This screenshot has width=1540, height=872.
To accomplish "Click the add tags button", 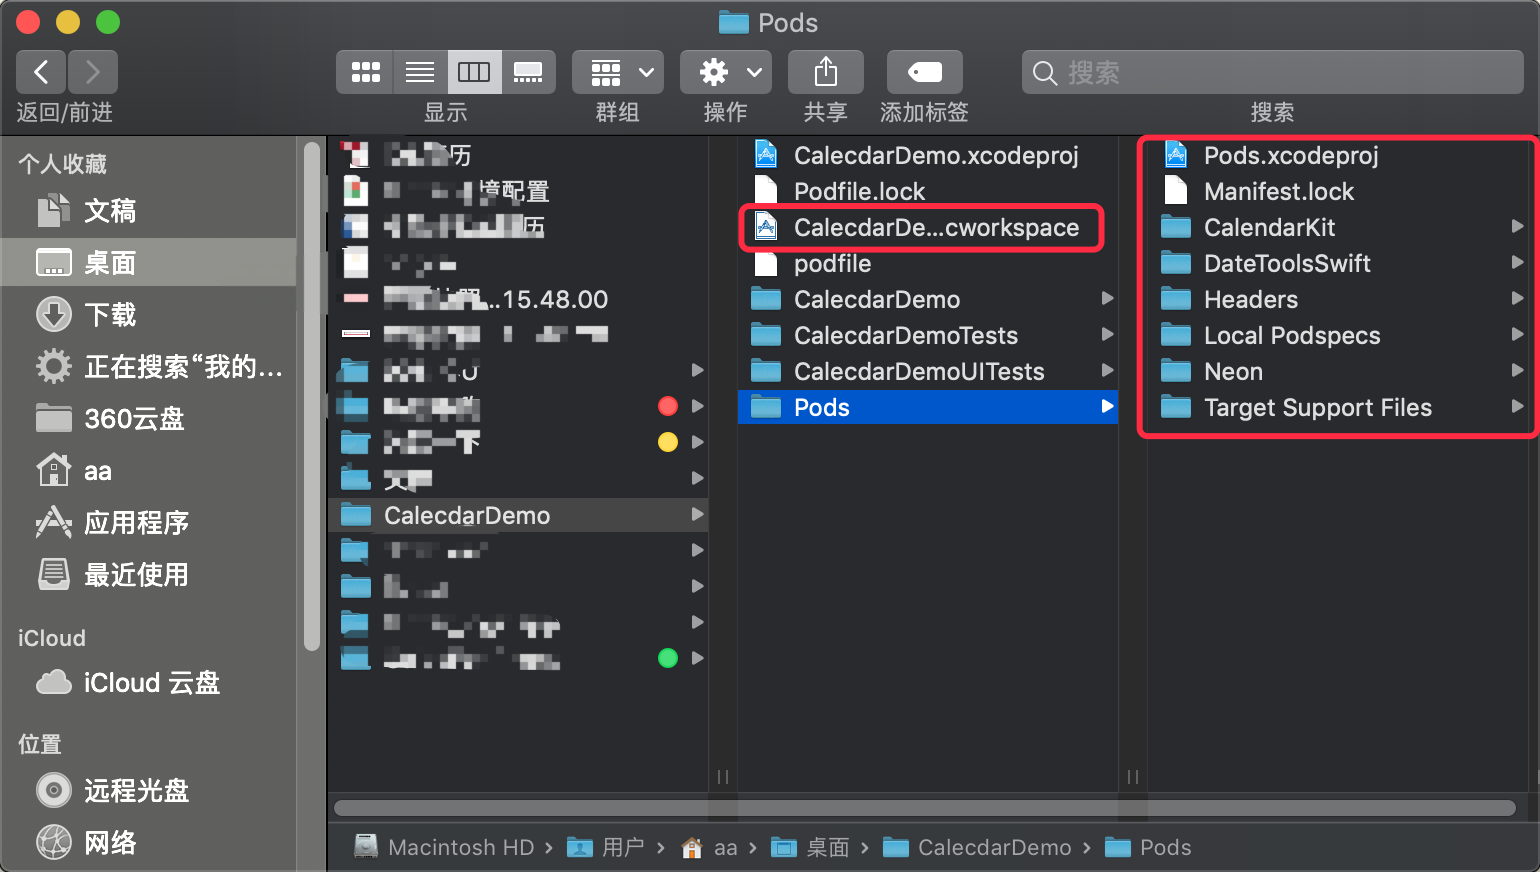I will tap(925, 72).
